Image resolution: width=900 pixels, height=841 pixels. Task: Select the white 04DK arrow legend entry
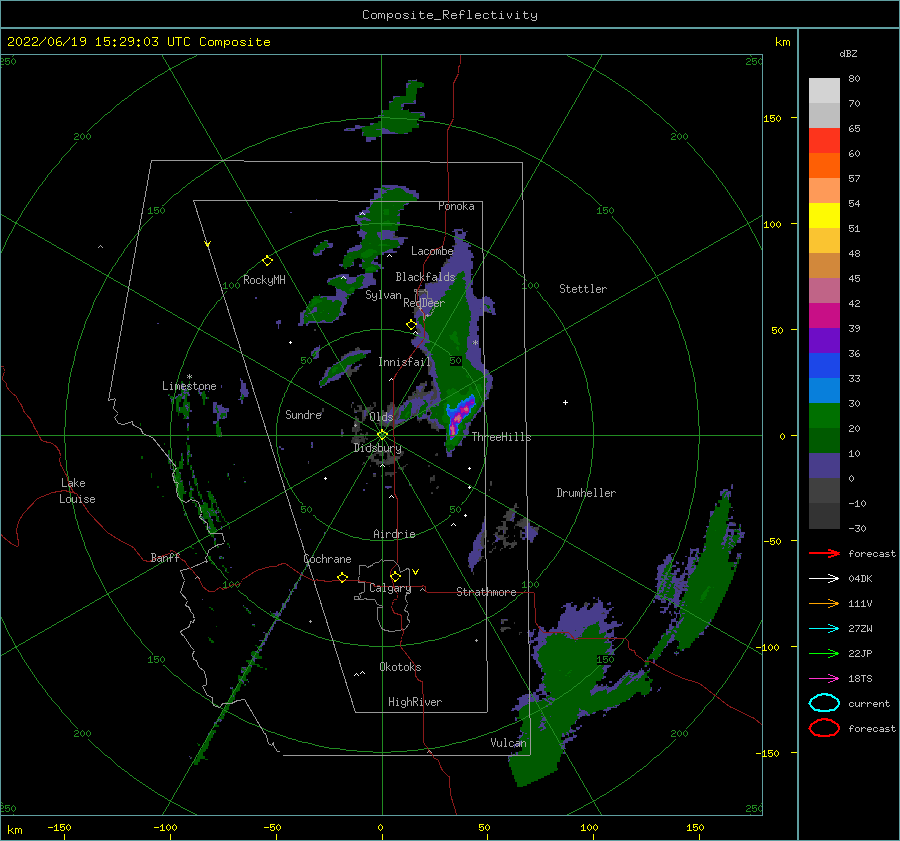824,578
